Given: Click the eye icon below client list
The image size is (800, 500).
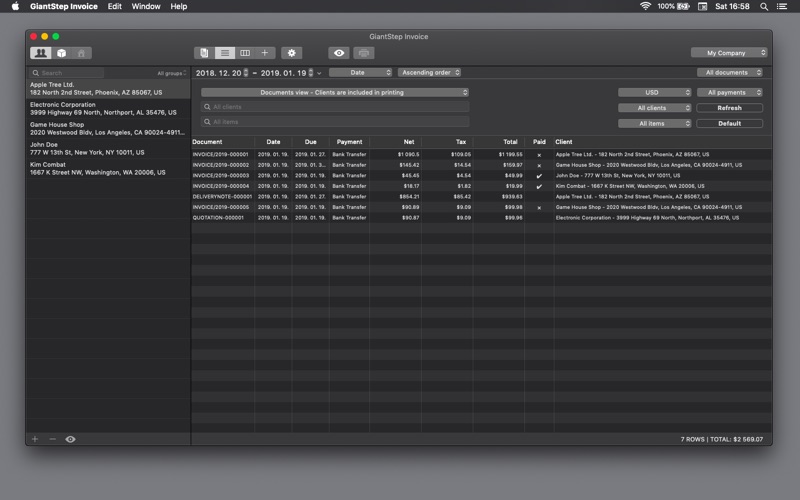Looking at the screenshot, I should point(70,439).
